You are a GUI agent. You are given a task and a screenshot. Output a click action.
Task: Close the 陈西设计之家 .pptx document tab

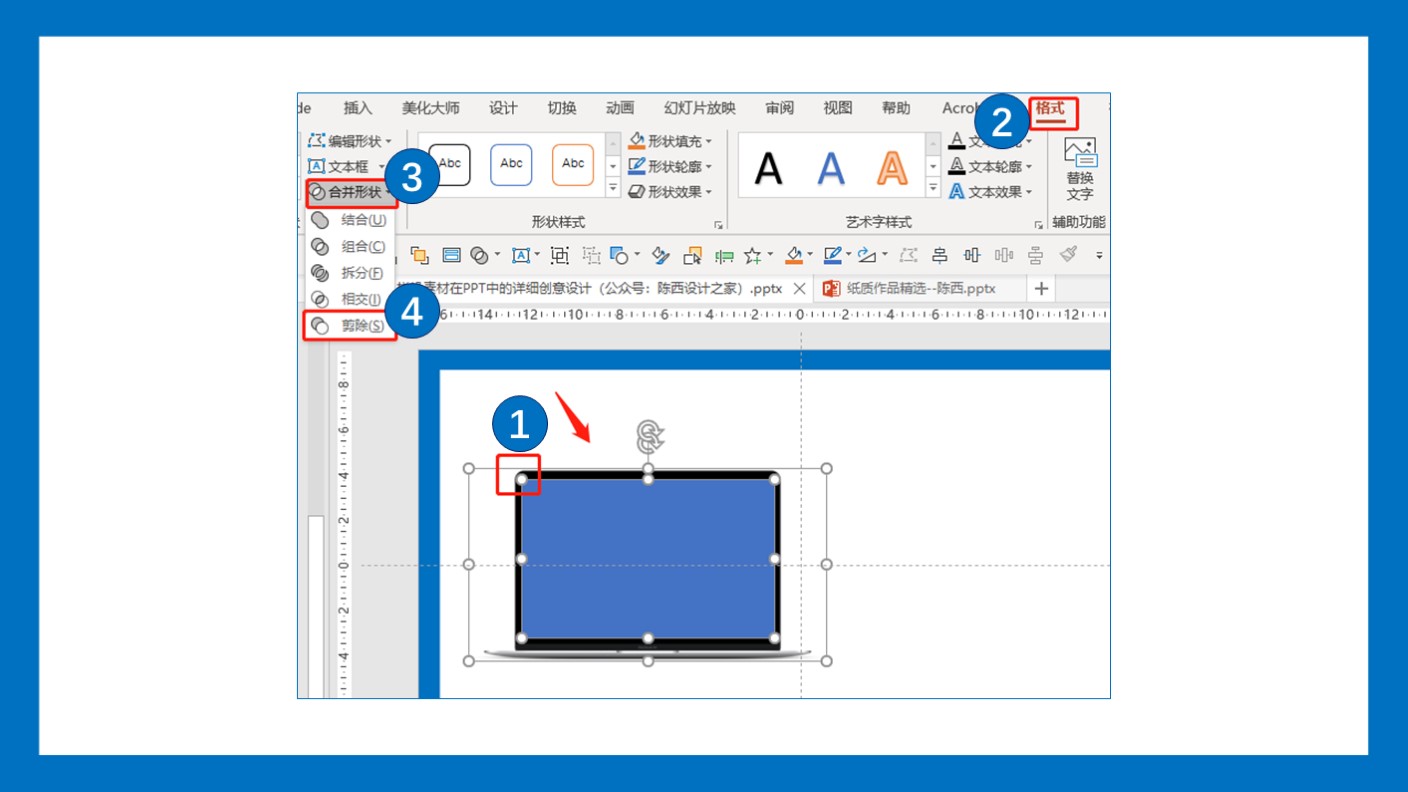pos(799,289)
